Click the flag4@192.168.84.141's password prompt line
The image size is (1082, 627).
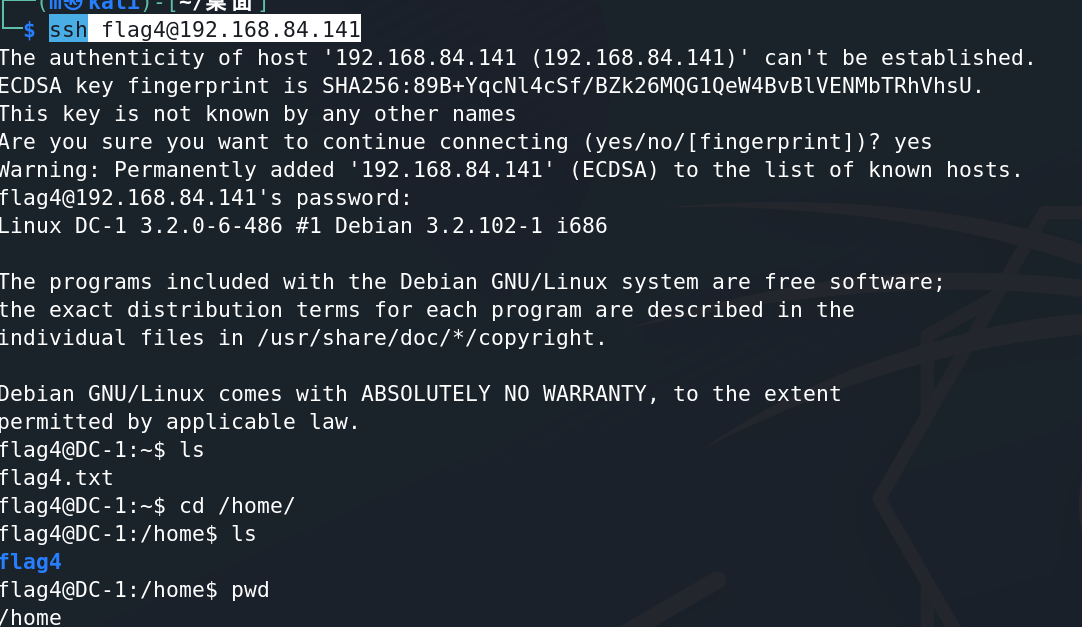pos(205,198)
